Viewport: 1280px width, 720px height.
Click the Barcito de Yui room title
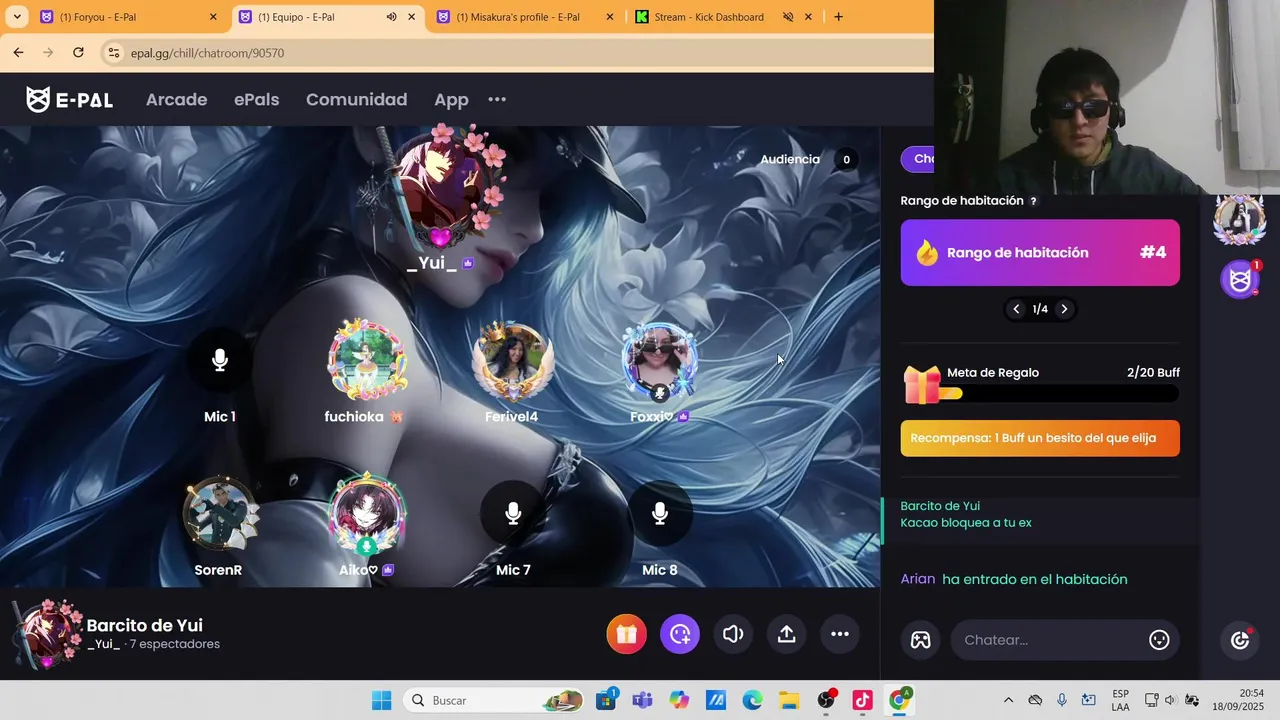click(x=144, y=625)
